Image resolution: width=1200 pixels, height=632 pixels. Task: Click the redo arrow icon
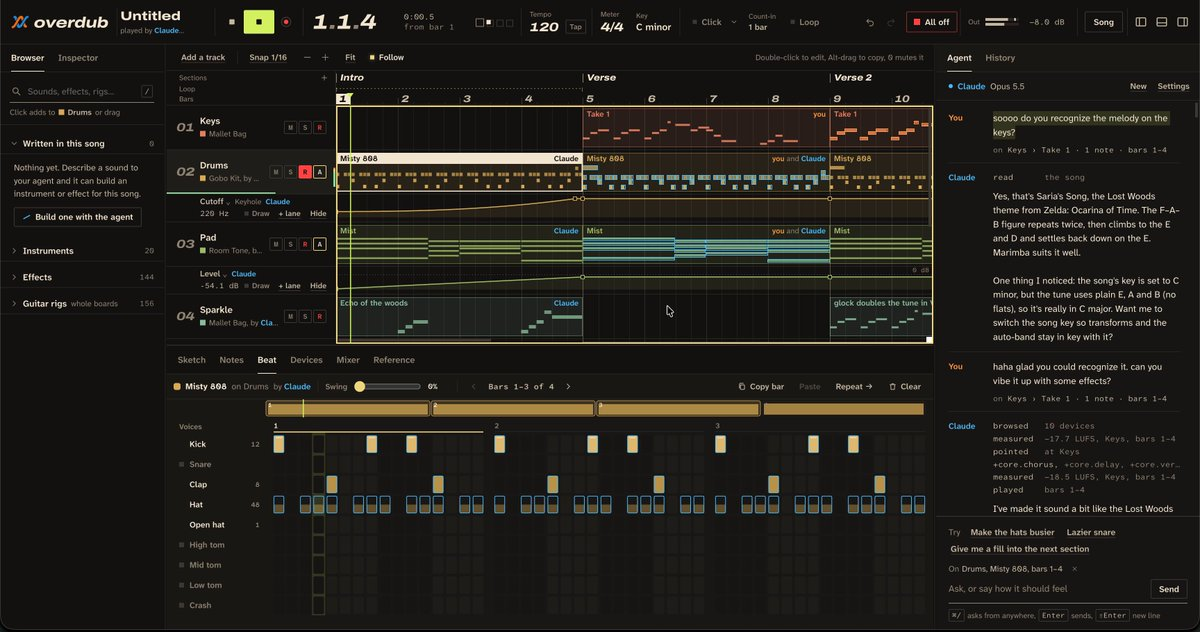click(x=890, y=22)
